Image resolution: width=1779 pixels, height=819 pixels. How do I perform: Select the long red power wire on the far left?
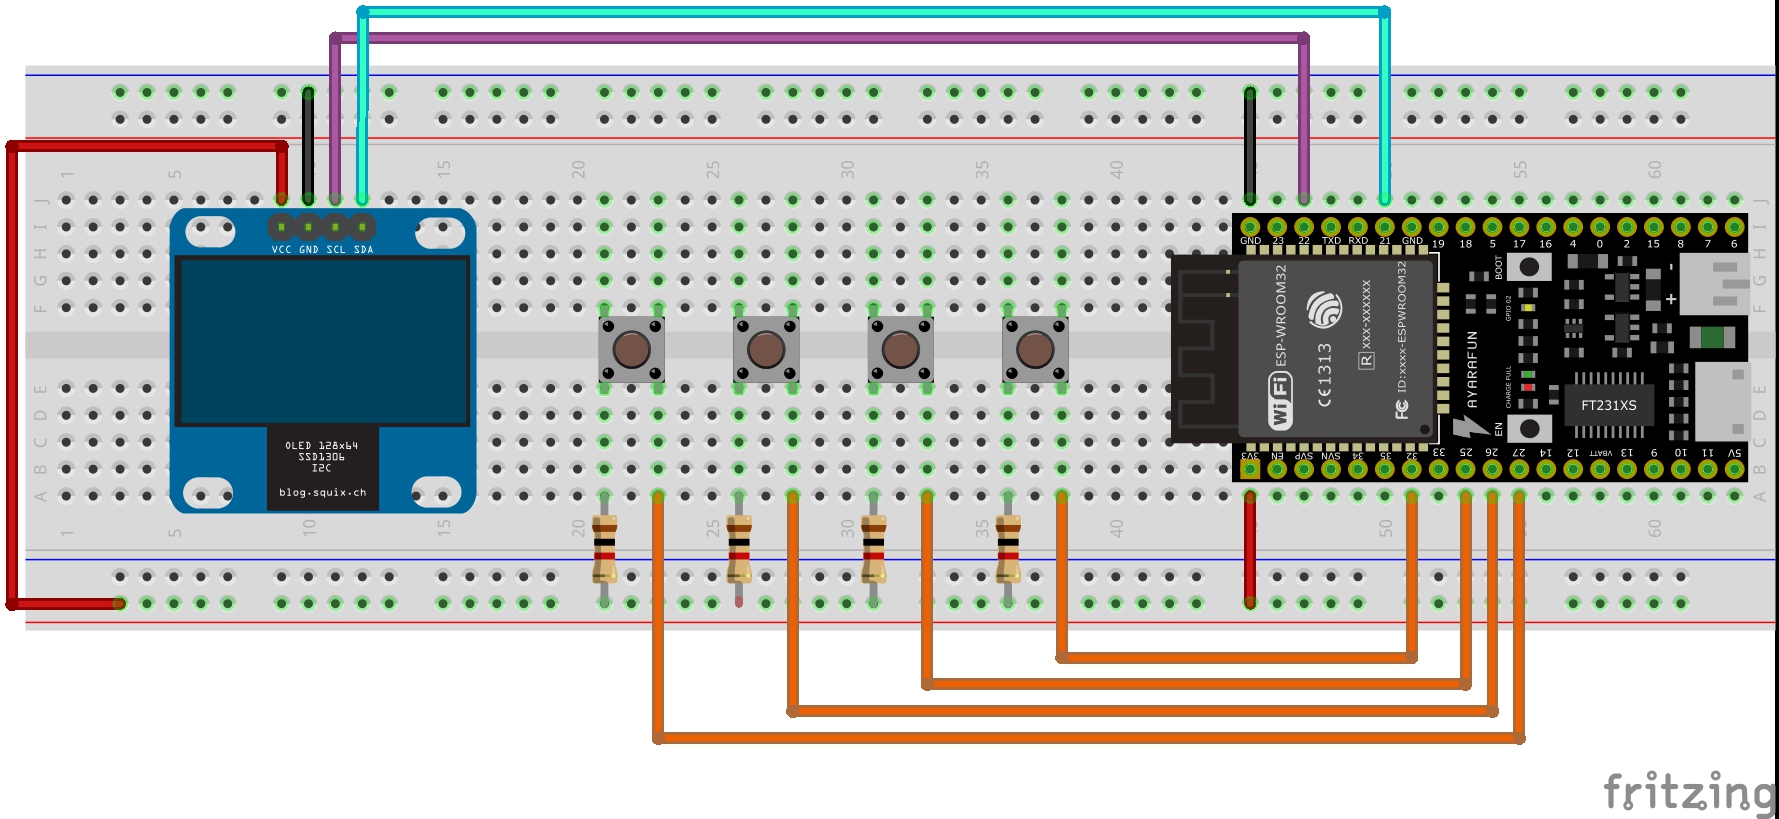[x=12, y=375]
